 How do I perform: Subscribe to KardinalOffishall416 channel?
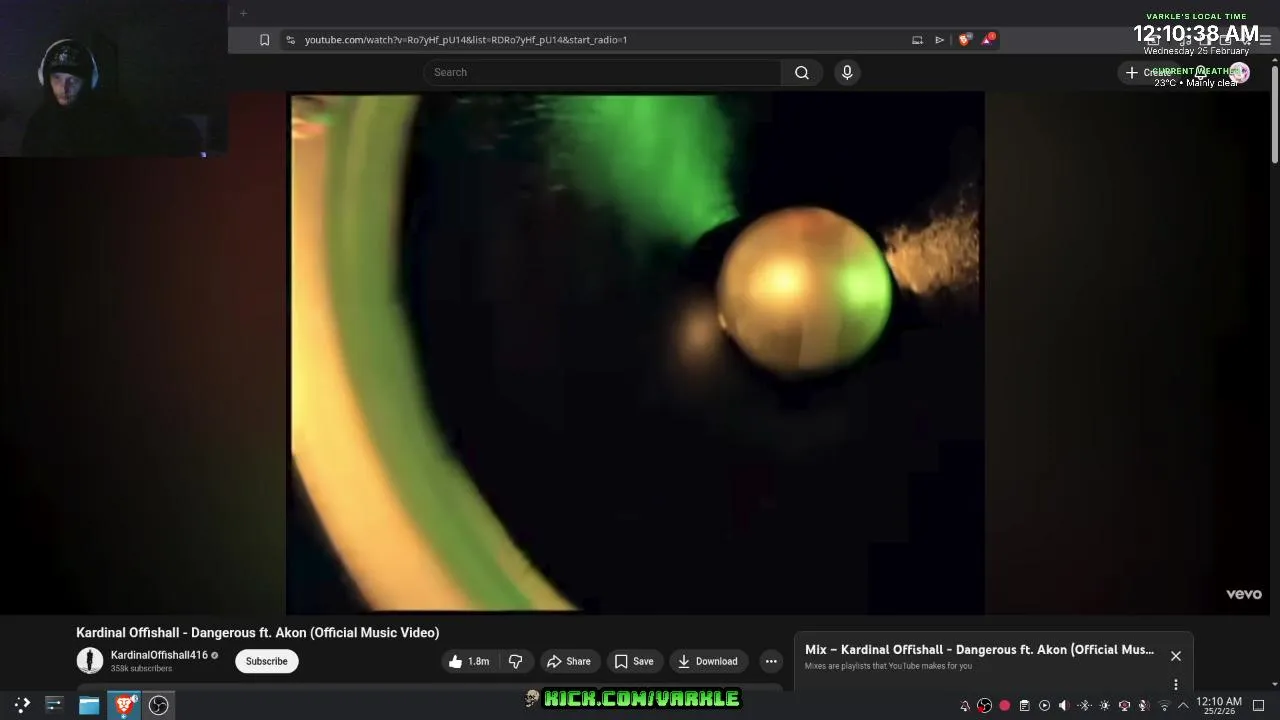267,661
